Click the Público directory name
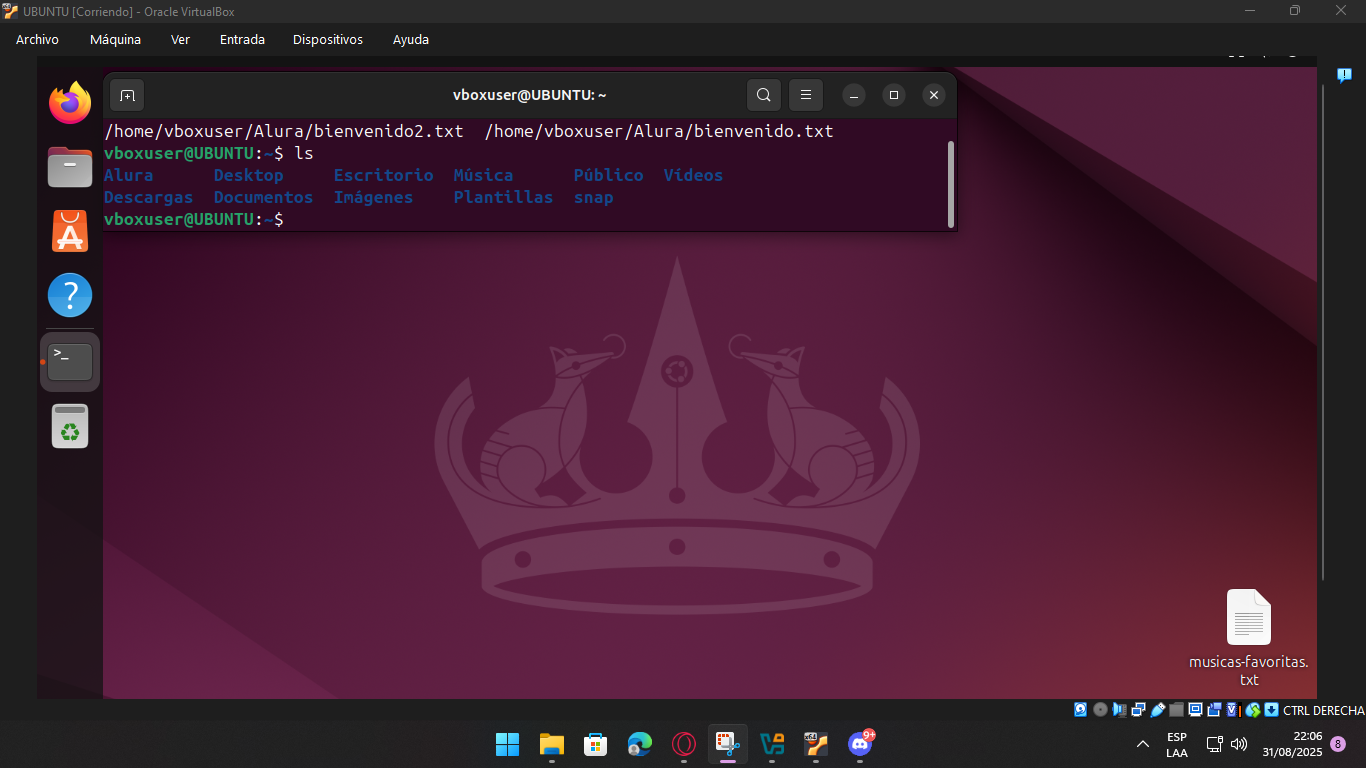This screenshot has width=1366, height=768. click(x=609, y=175)
